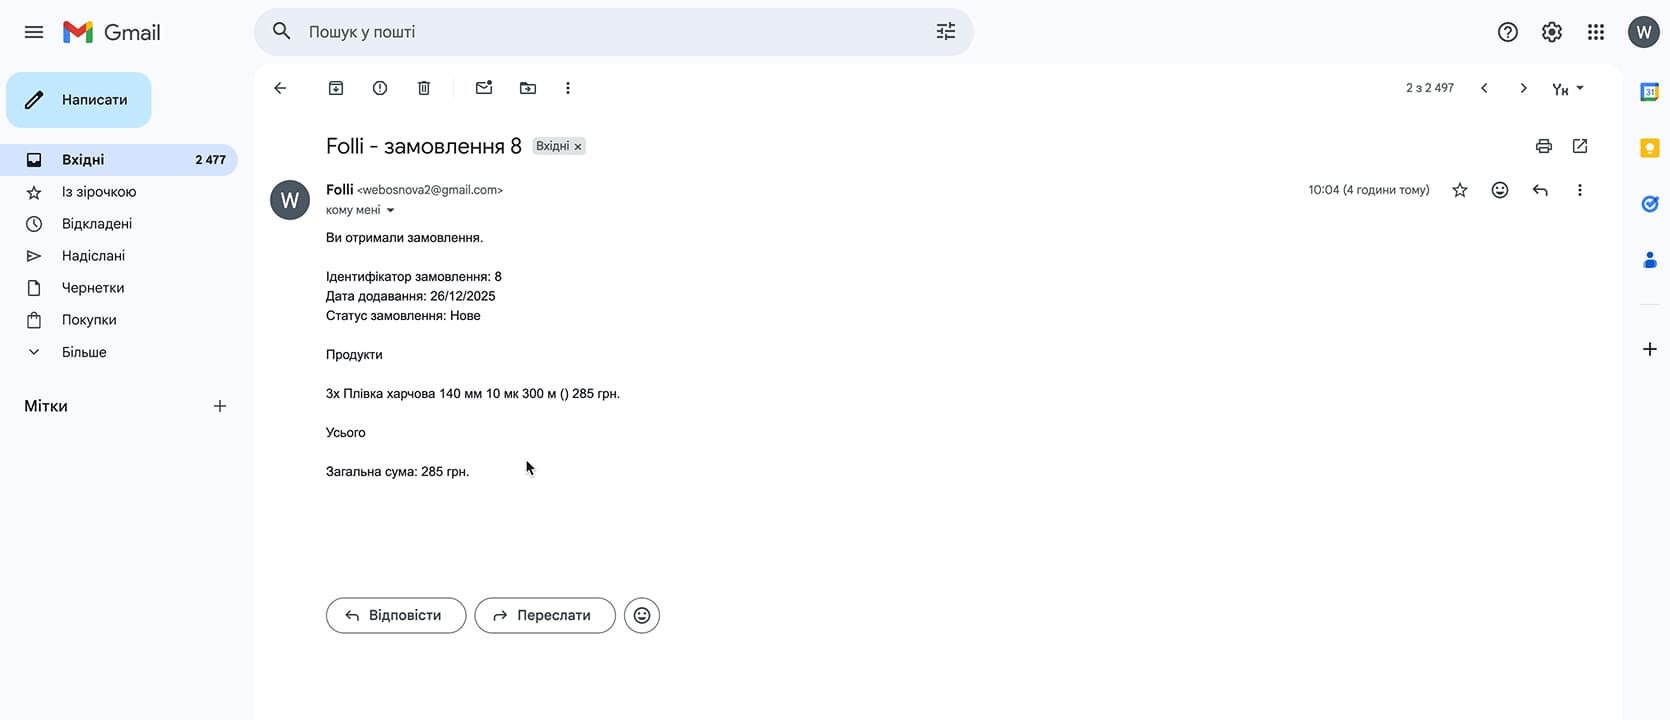Click the Відповісти button
This screenshot has width=1670, height=720.
click(396, 615)
